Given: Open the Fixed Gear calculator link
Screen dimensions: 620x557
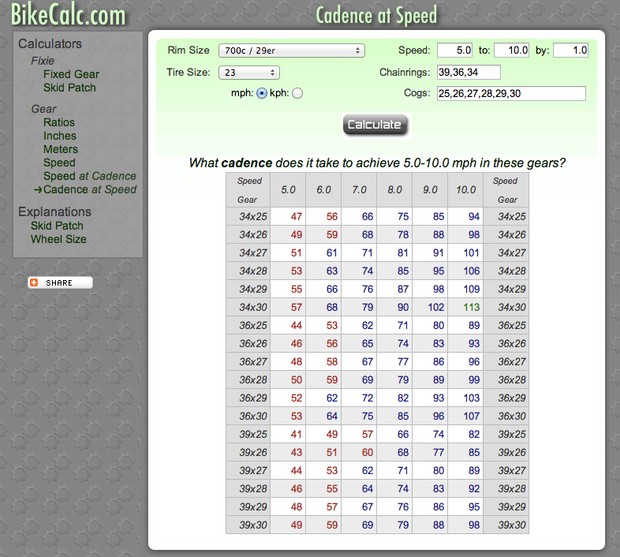Looking at the screenshot, I should pyautogui.click(x=71, y=74).
